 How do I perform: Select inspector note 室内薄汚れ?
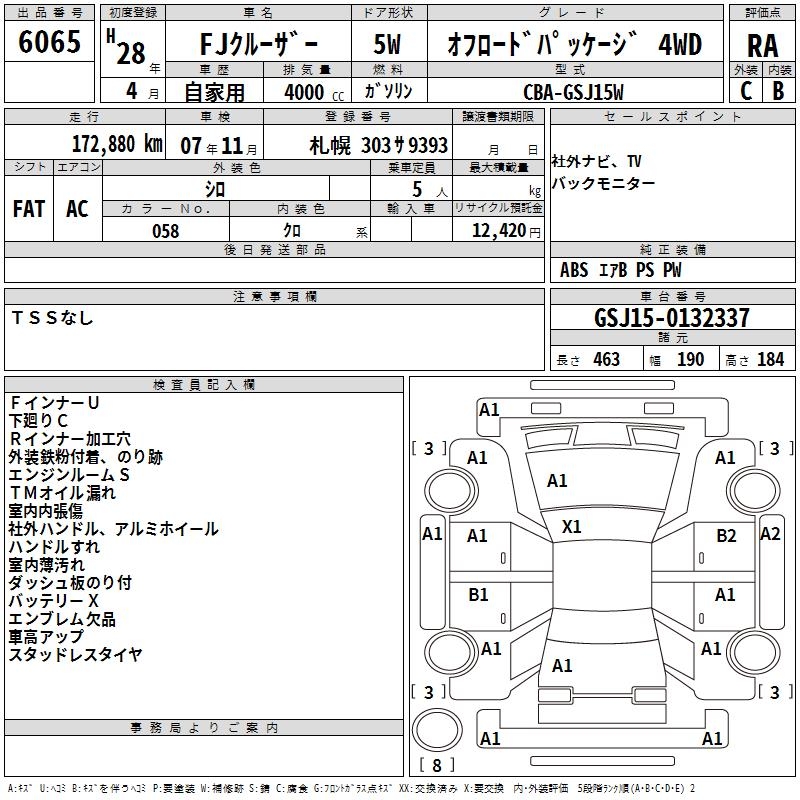(x=46, y=564)
